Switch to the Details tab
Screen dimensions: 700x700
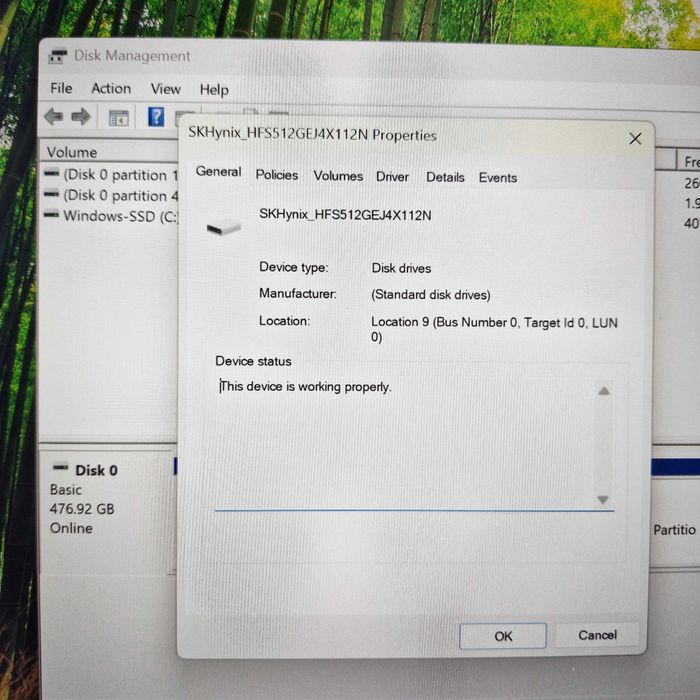coord(445,177)
